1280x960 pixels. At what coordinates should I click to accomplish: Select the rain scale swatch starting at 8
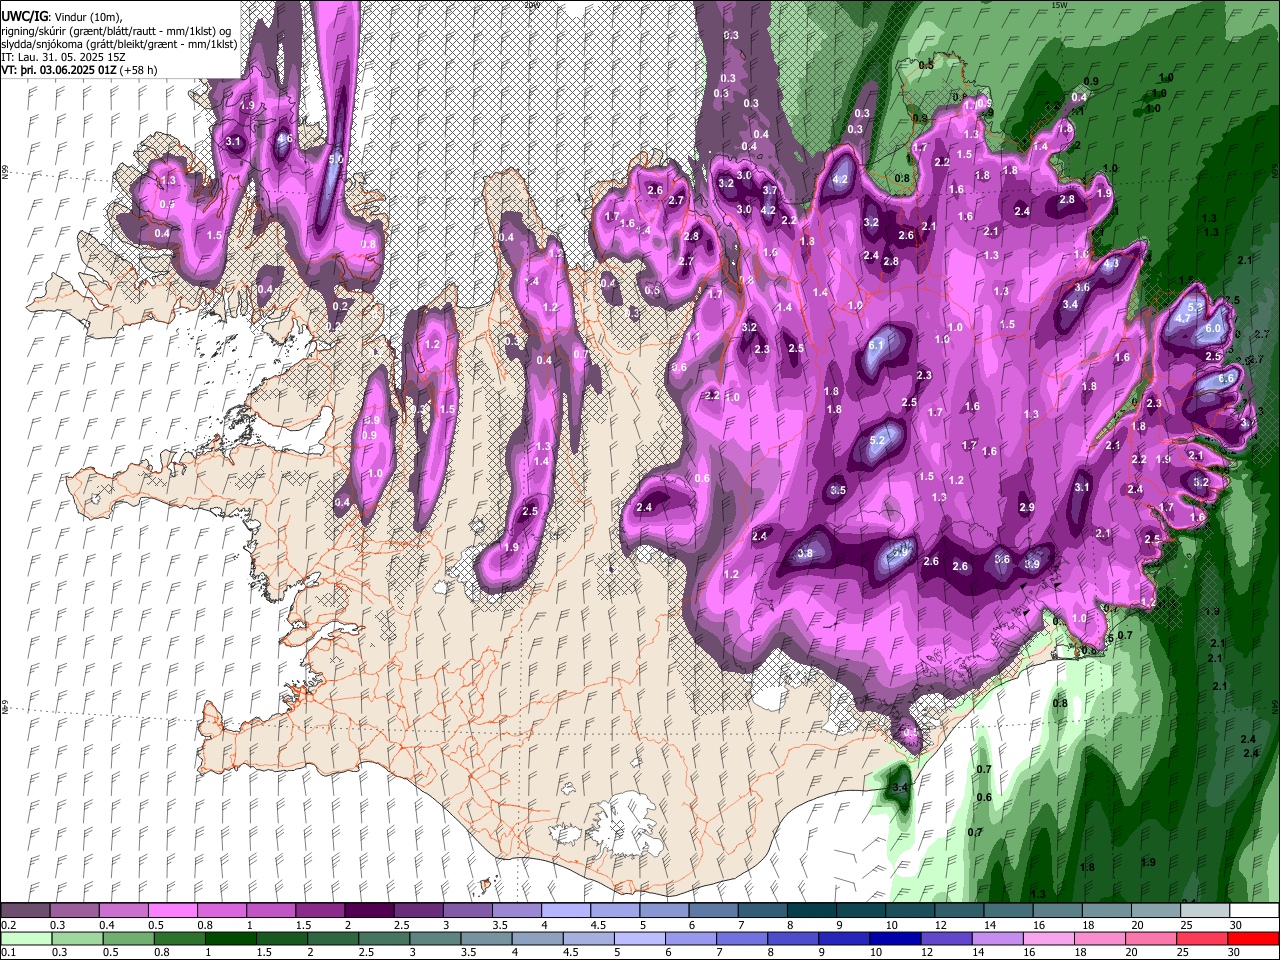793,938
